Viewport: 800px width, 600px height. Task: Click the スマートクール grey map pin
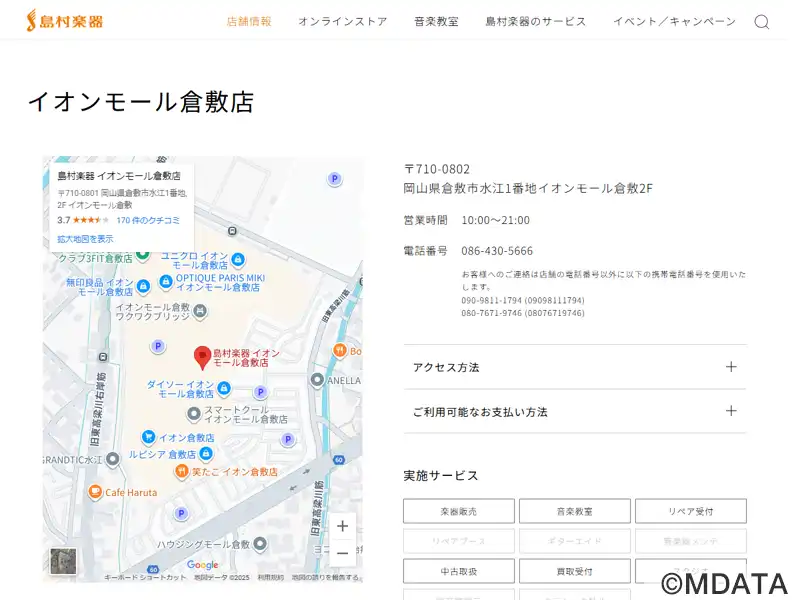pos(193,414)
